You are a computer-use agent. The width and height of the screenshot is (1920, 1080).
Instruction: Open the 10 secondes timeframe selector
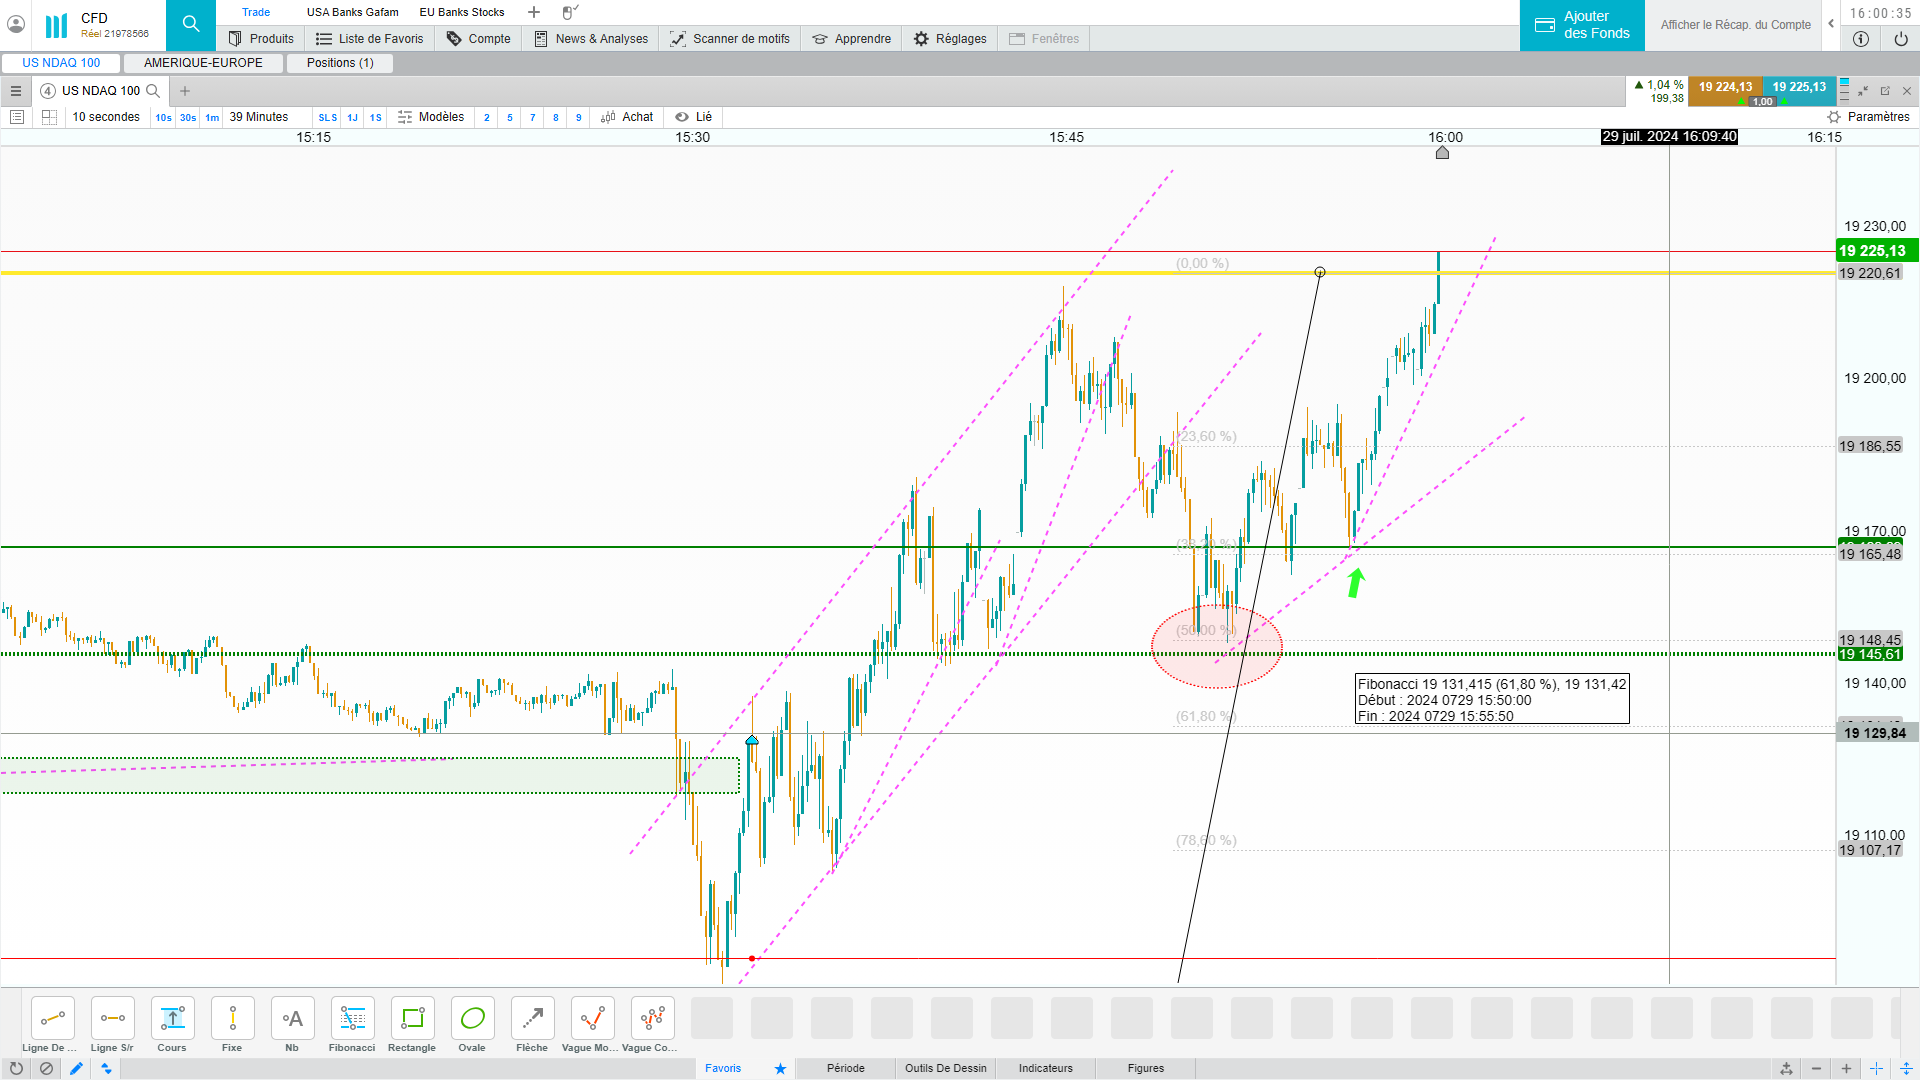[106, 117]
